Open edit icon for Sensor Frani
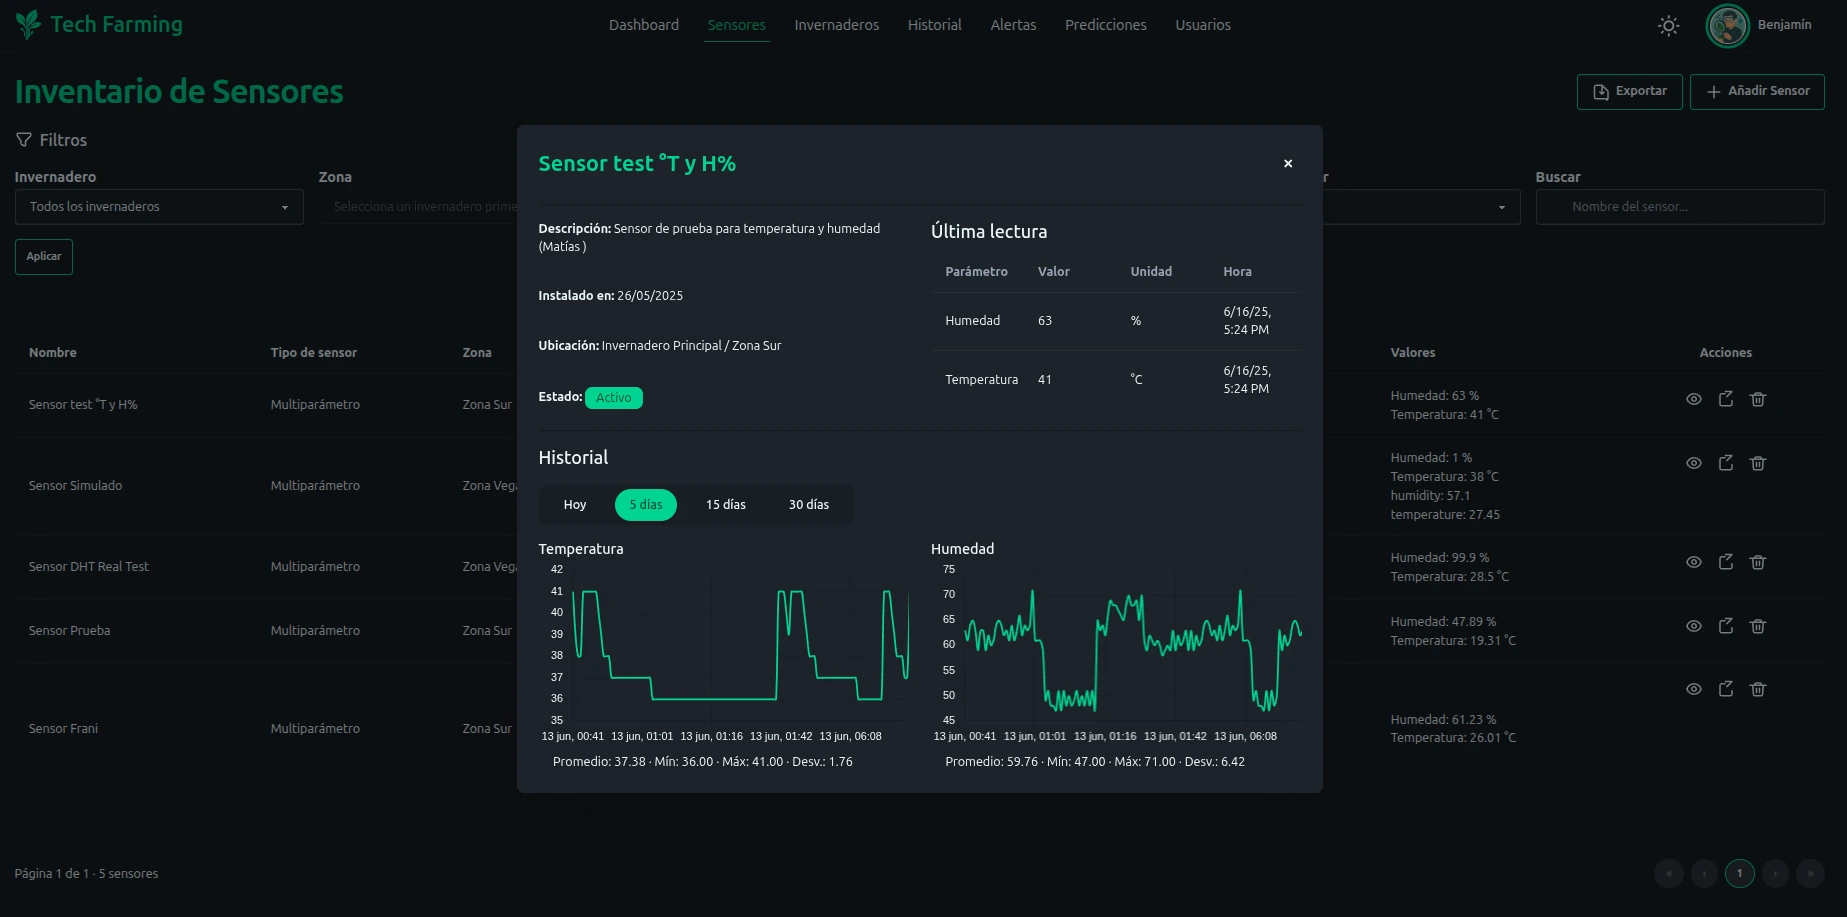The height and width of the screenshot is (917, 1847). tap(1725, 689)
